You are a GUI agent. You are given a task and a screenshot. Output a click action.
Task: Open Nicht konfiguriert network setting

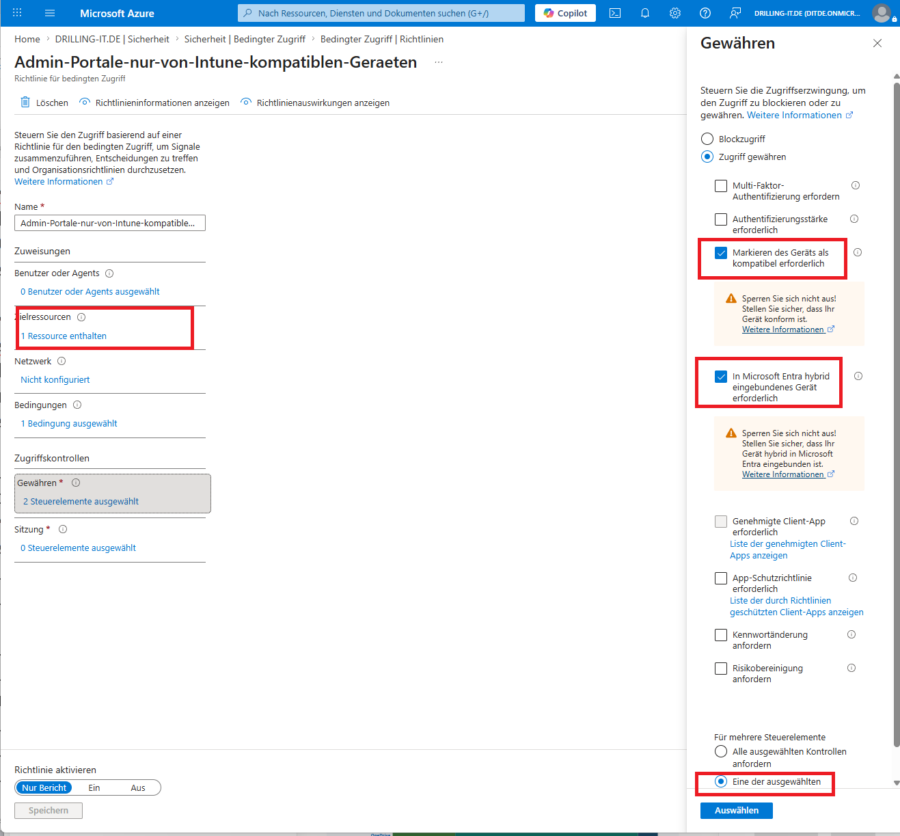(55, 380)
